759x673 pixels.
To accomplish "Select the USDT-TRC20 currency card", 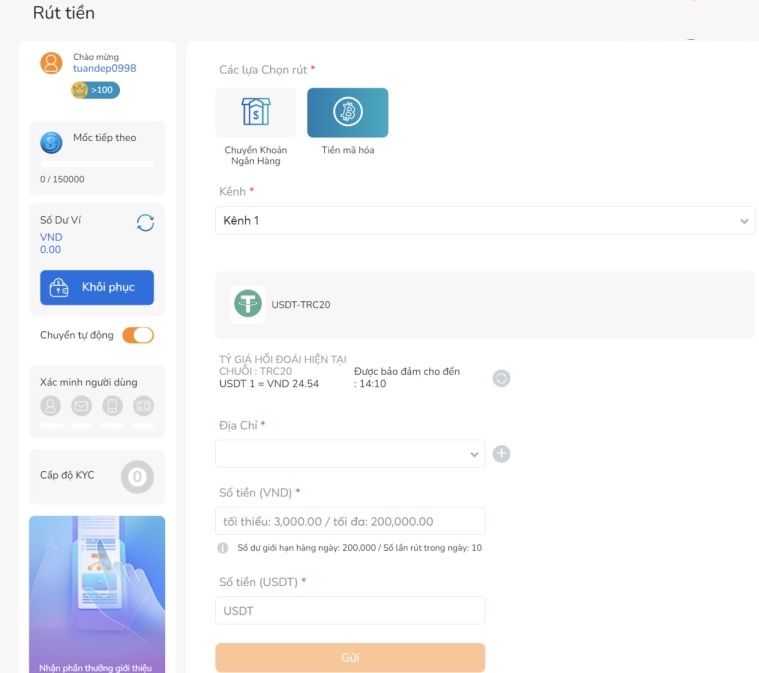I will pos(485,305).
